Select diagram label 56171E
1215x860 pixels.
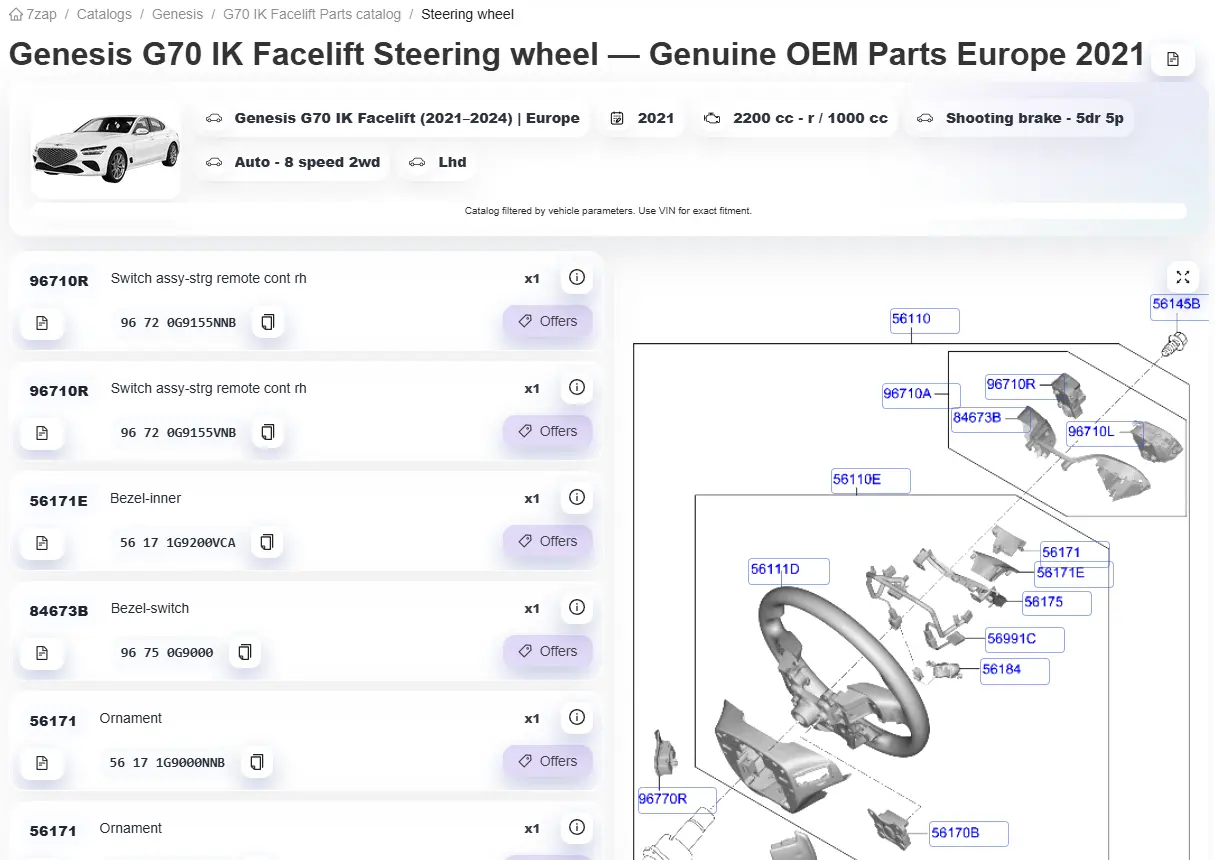(1072, 574)
